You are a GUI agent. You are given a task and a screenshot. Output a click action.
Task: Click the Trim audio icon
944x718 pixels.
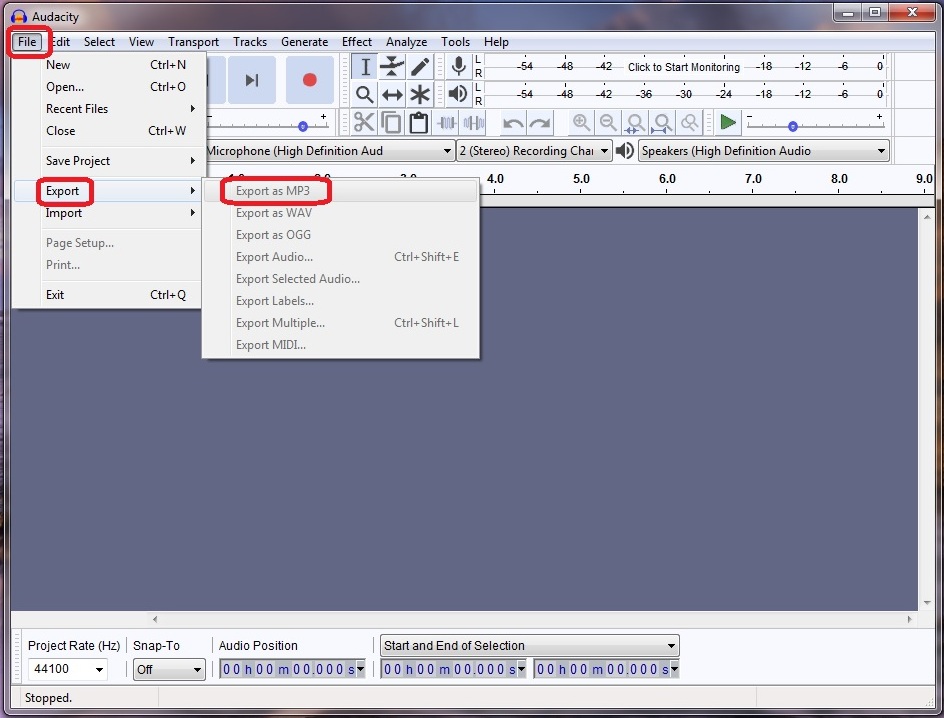point(446,123)
